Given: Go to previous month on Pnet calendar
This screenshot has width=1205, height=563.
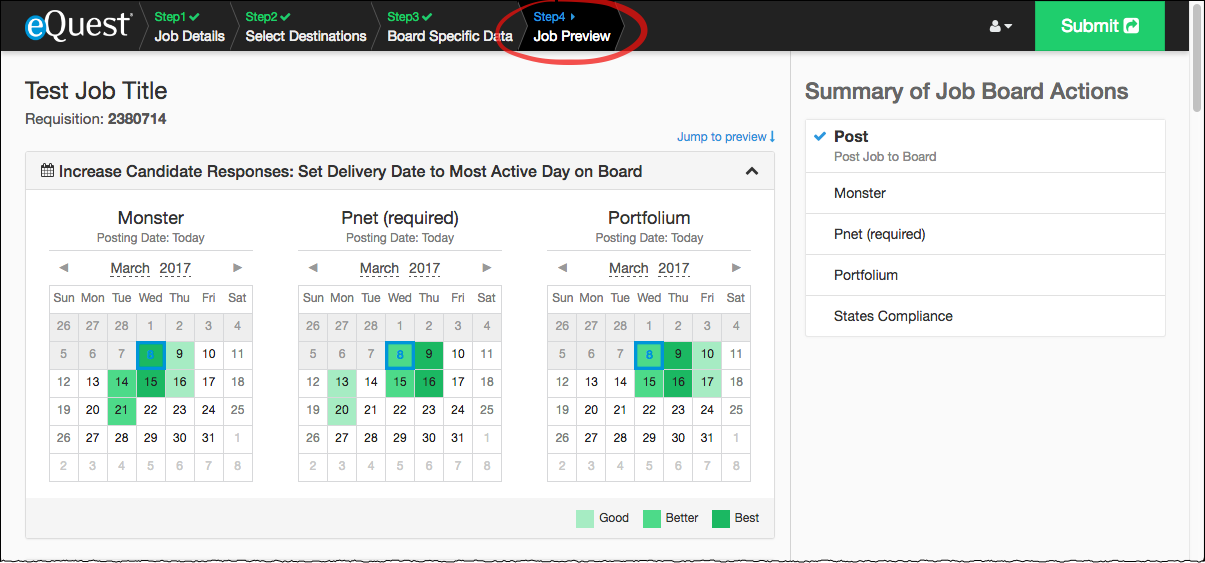Looking at the screenshot, I should 313,268.
